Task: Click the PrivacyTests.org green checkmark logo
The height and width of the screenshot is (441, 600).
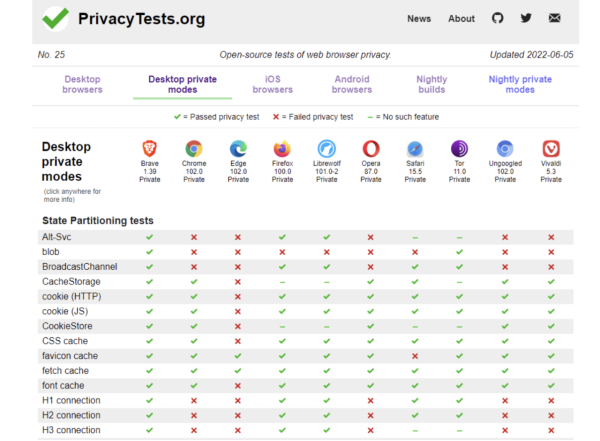Action: click(55, 18)
